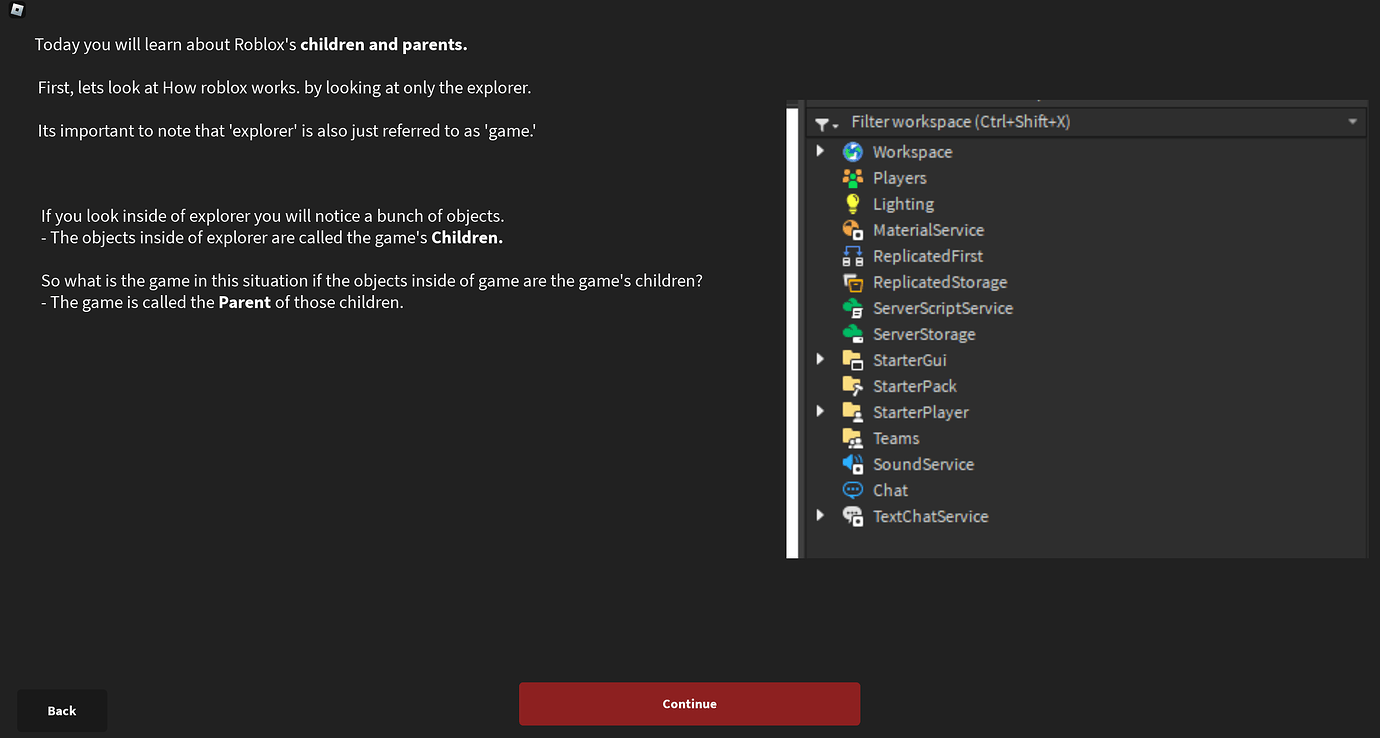
Task: Click the MaterialService icon
Action: point(853,229)
